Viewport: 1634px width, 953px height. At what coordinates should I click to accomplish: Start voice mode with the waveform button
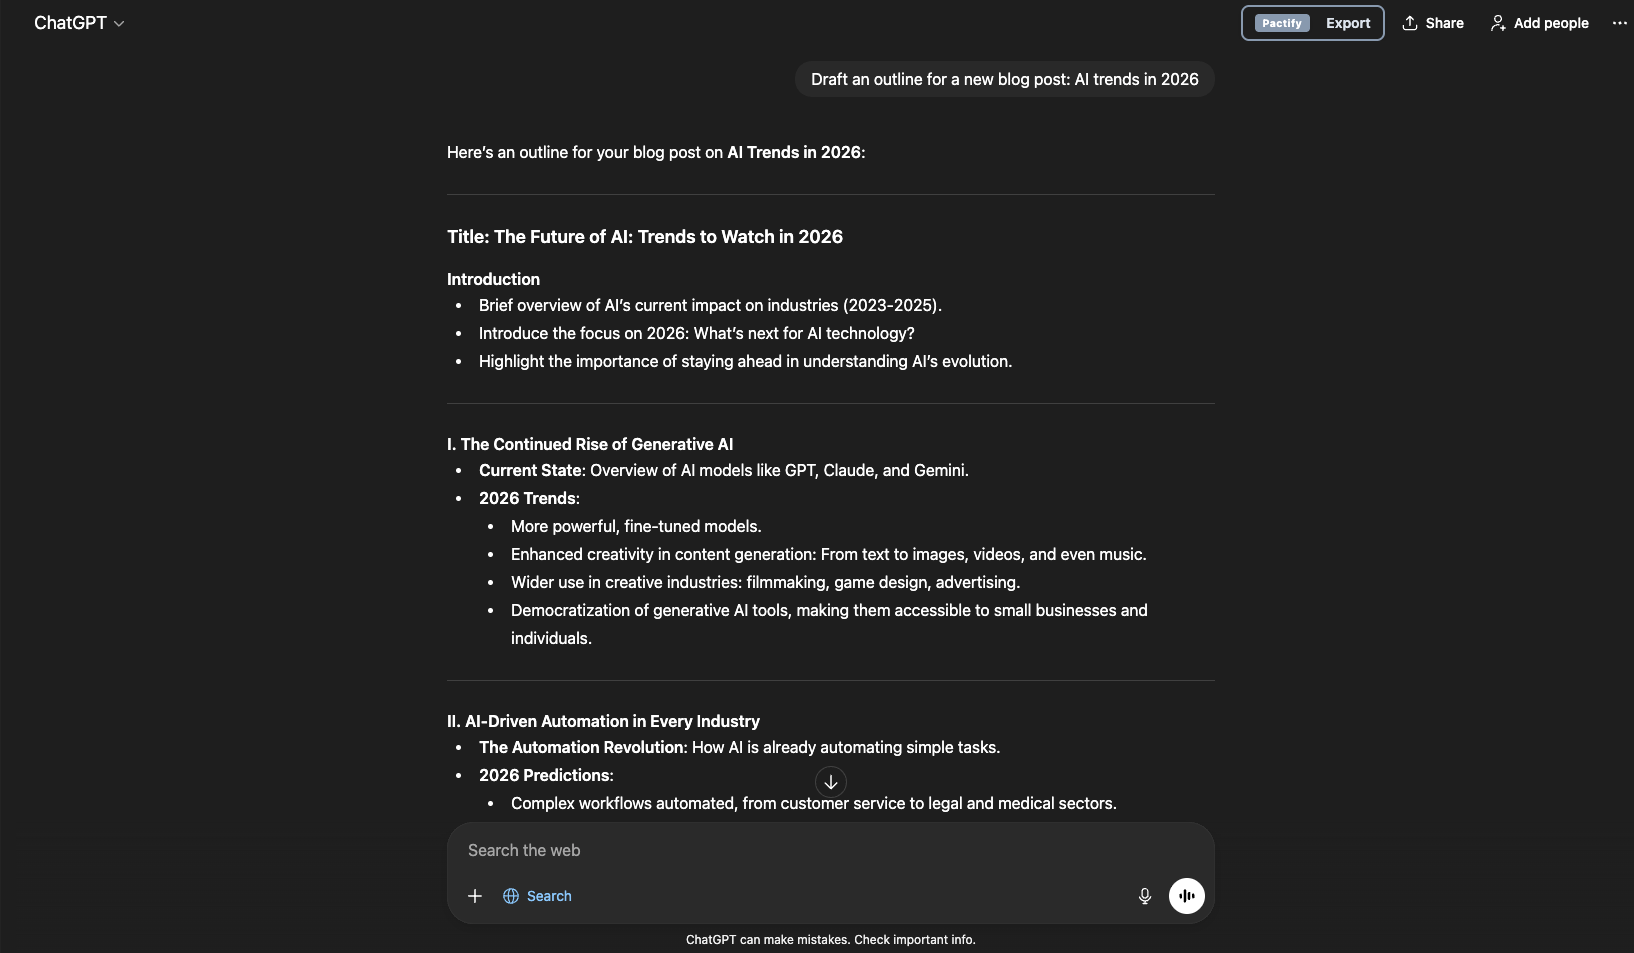1186,896
